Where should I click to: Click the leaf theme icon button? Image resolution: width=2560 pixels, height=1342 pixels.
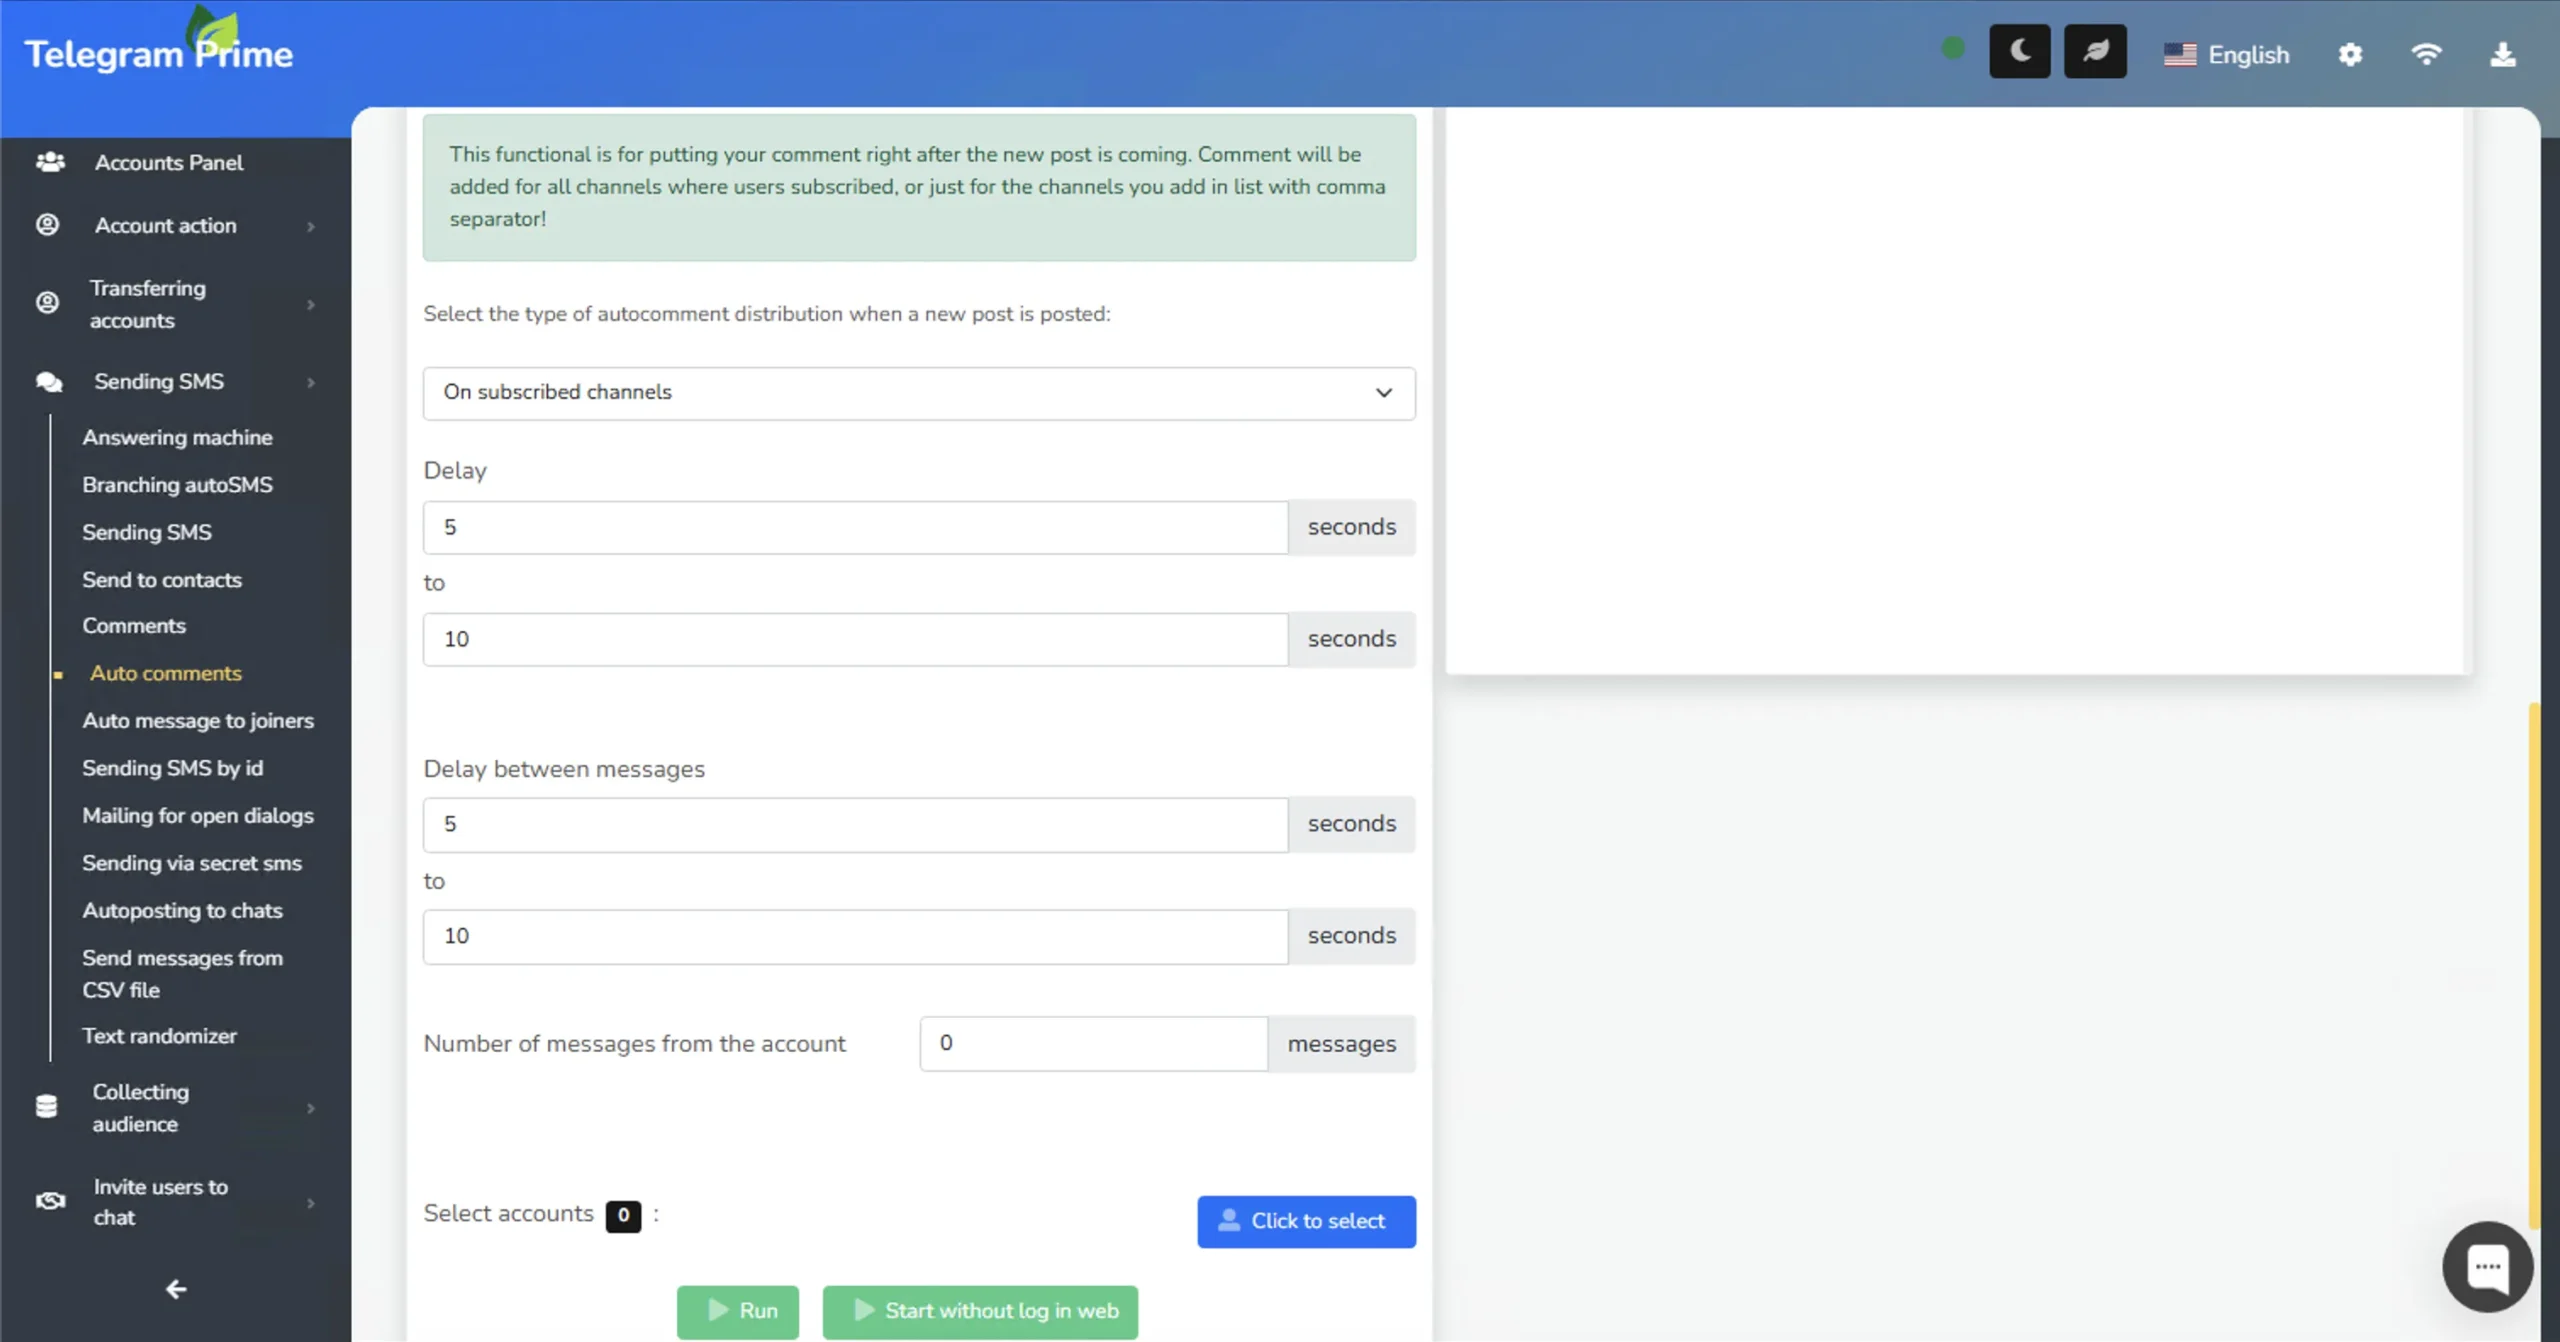(2095, 52)
